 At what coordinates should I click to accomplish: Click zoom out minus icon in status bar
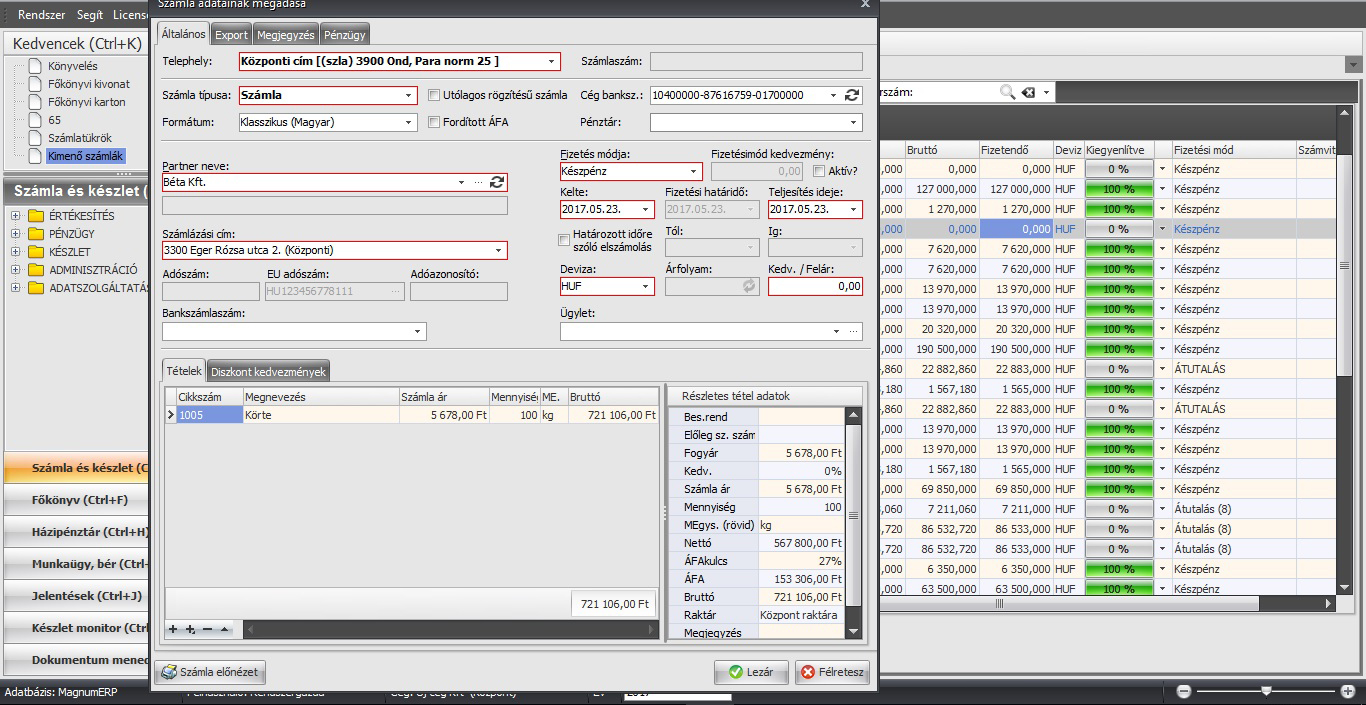(x=1183, y=691)
